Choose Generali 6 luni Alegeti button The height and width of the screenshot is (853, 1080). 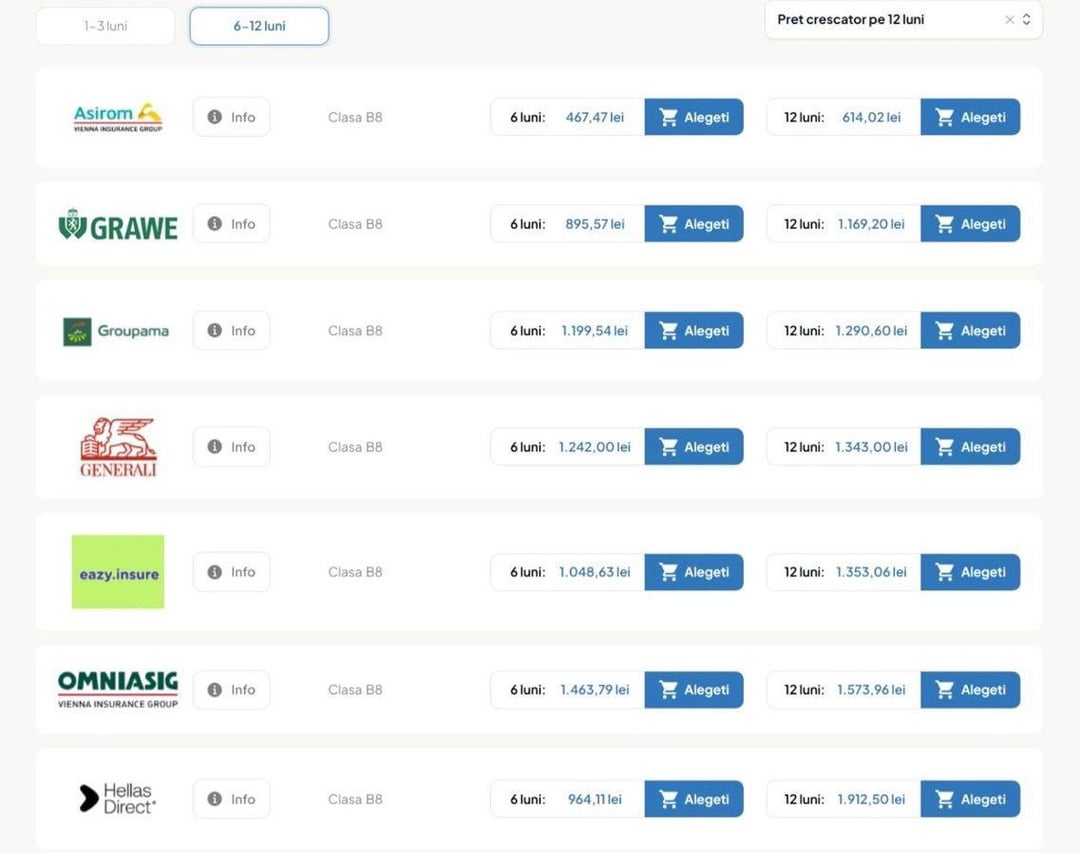pos(694,447)
